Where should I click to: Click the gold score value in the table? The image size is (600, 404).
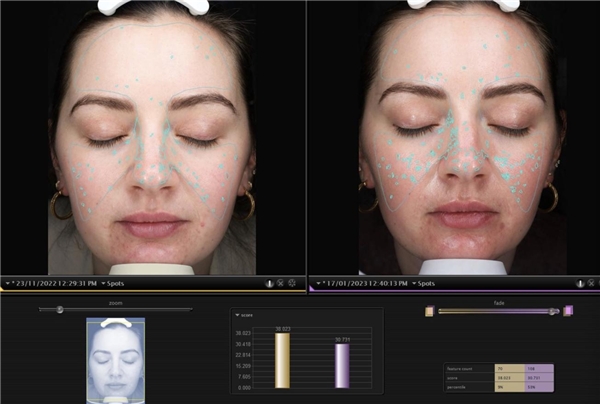coord(504,378)
